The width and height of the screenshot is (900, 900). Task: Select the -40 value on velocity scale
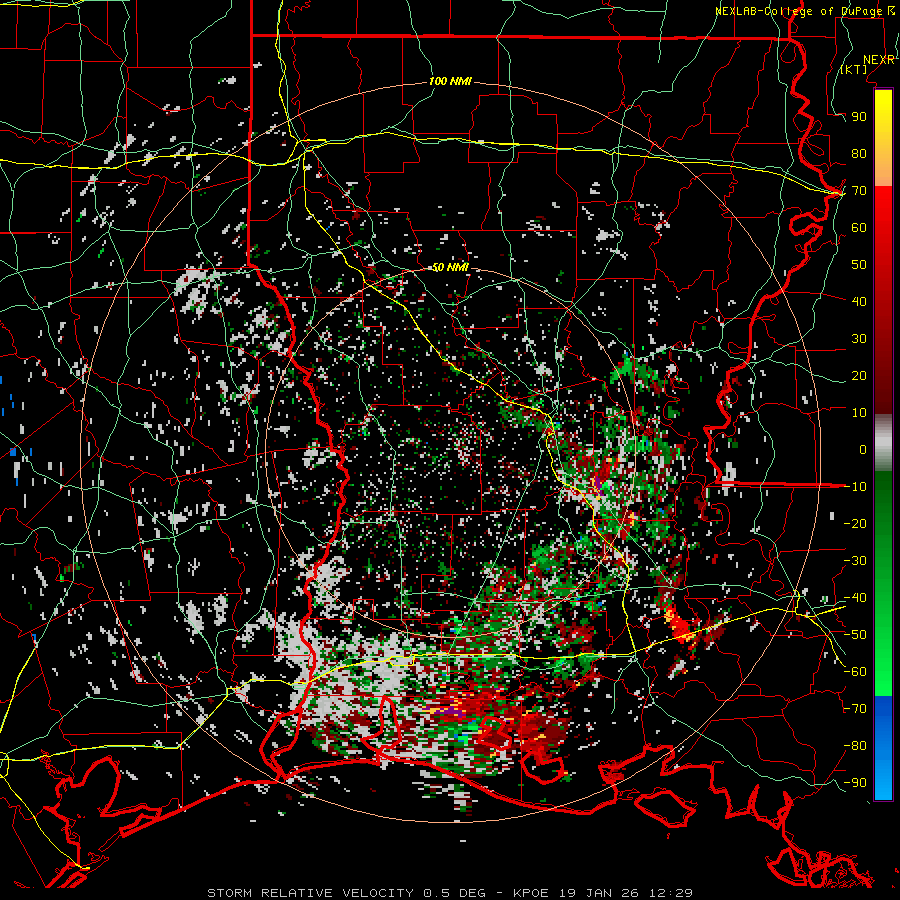[855, 598]
